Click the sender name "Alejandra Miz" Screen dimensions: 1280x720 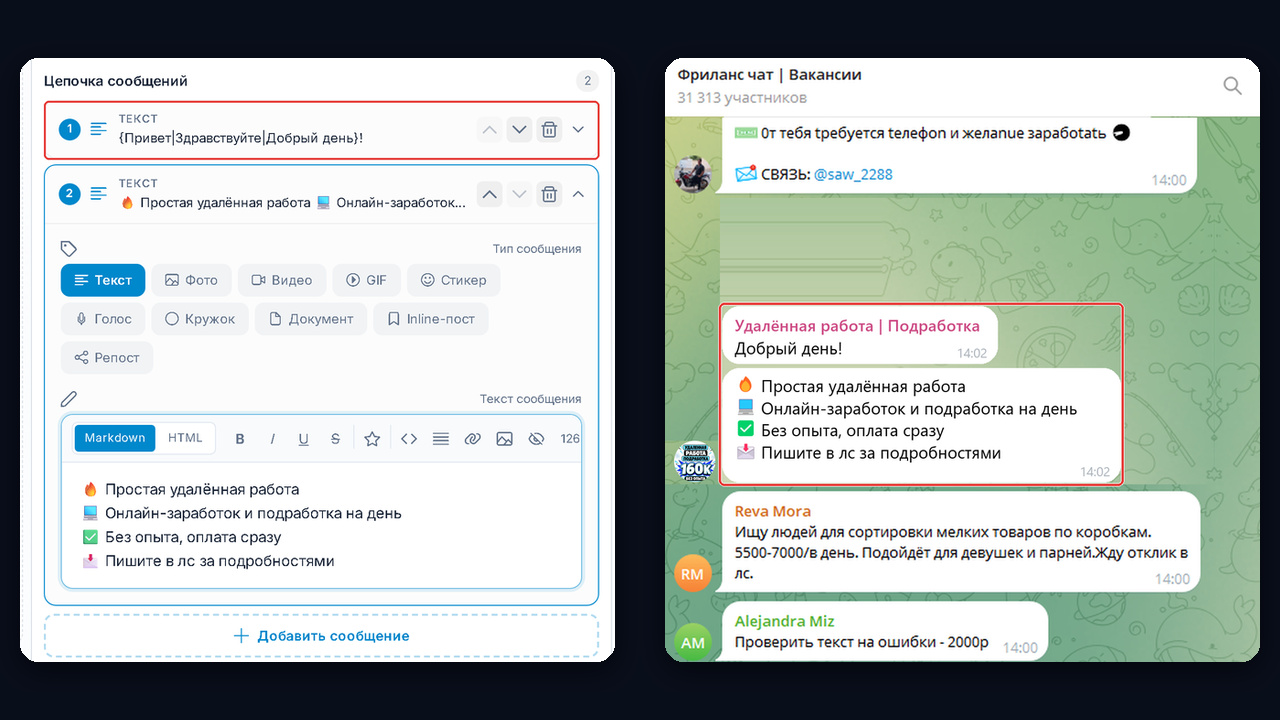click(784, 621)
